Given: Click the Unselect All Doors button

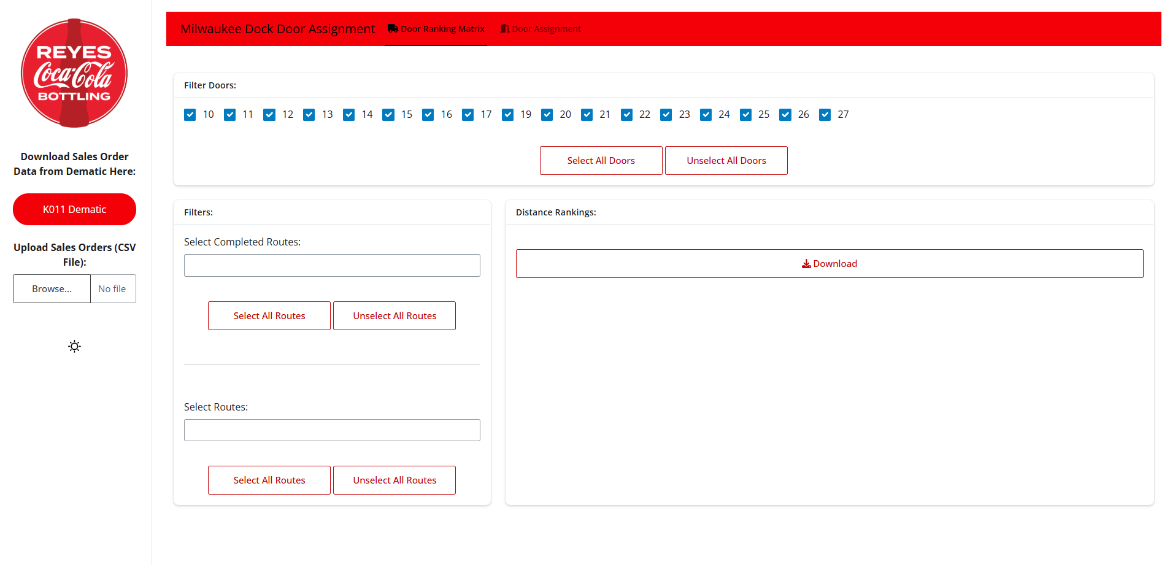Looking at the screenshot, I should [x=726, y=161].
